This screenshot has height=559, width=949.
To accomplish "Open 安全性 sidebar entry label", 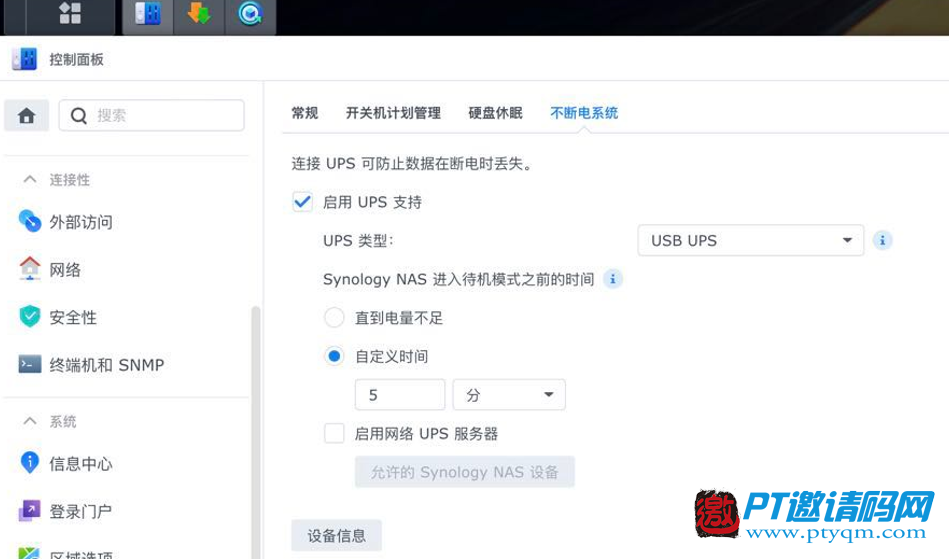I will [73, 317].
